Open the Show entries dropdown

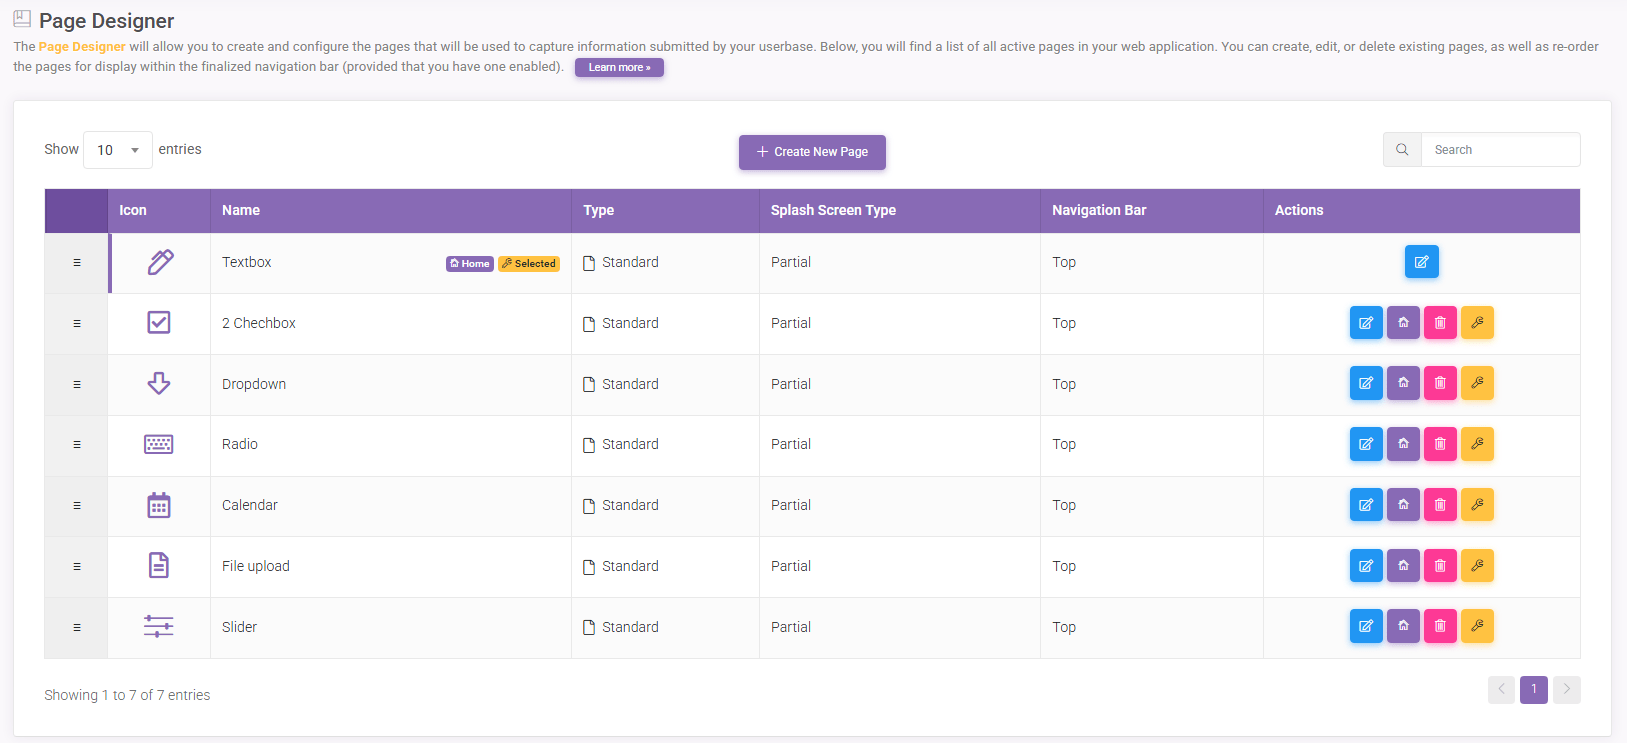(118, 150)
